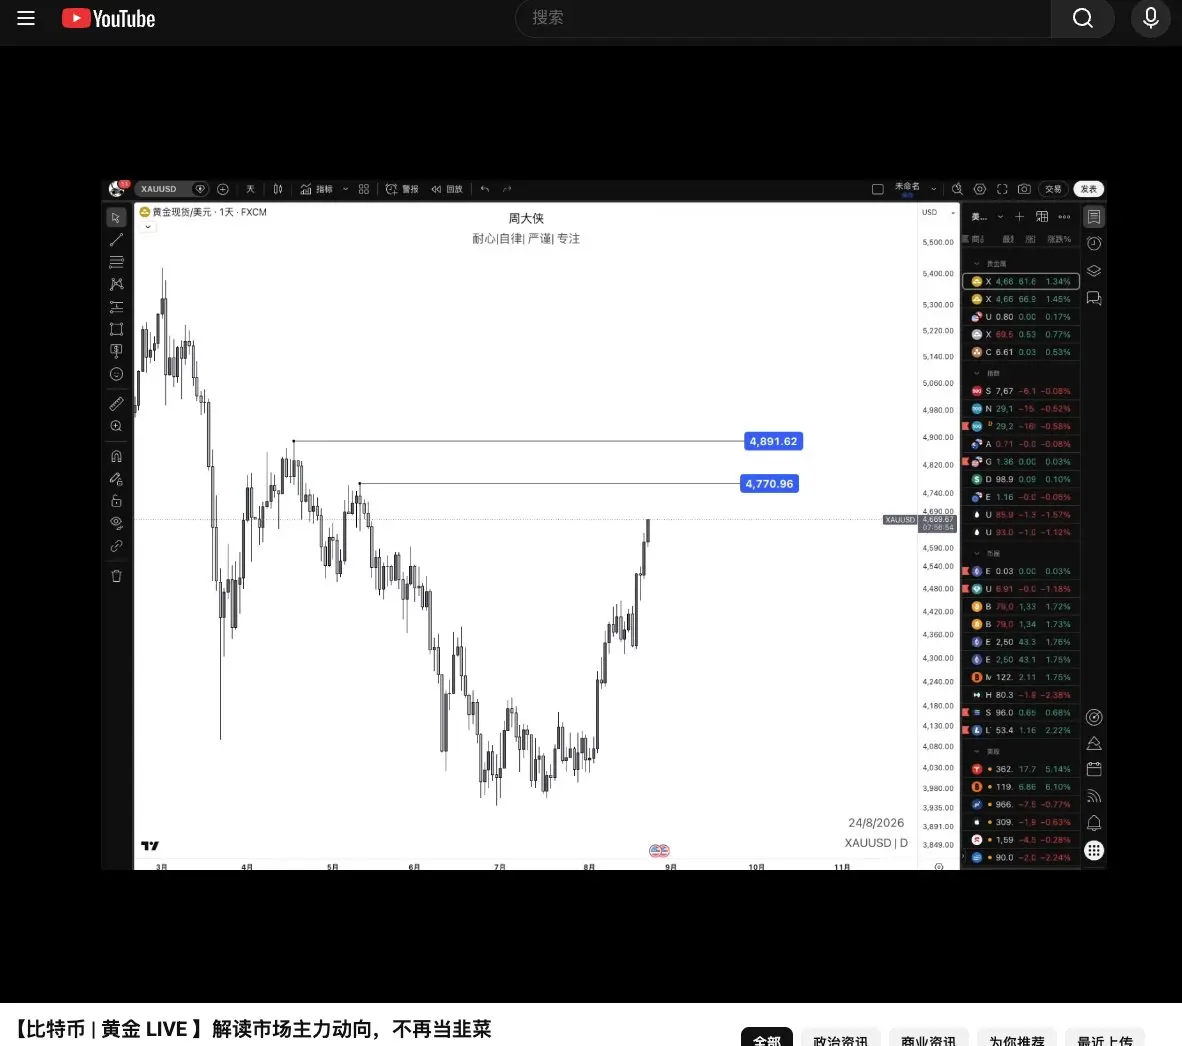Collapse the first watchlist section chevron
This screenshot has height=1046, width=1182.
[977, 264]
